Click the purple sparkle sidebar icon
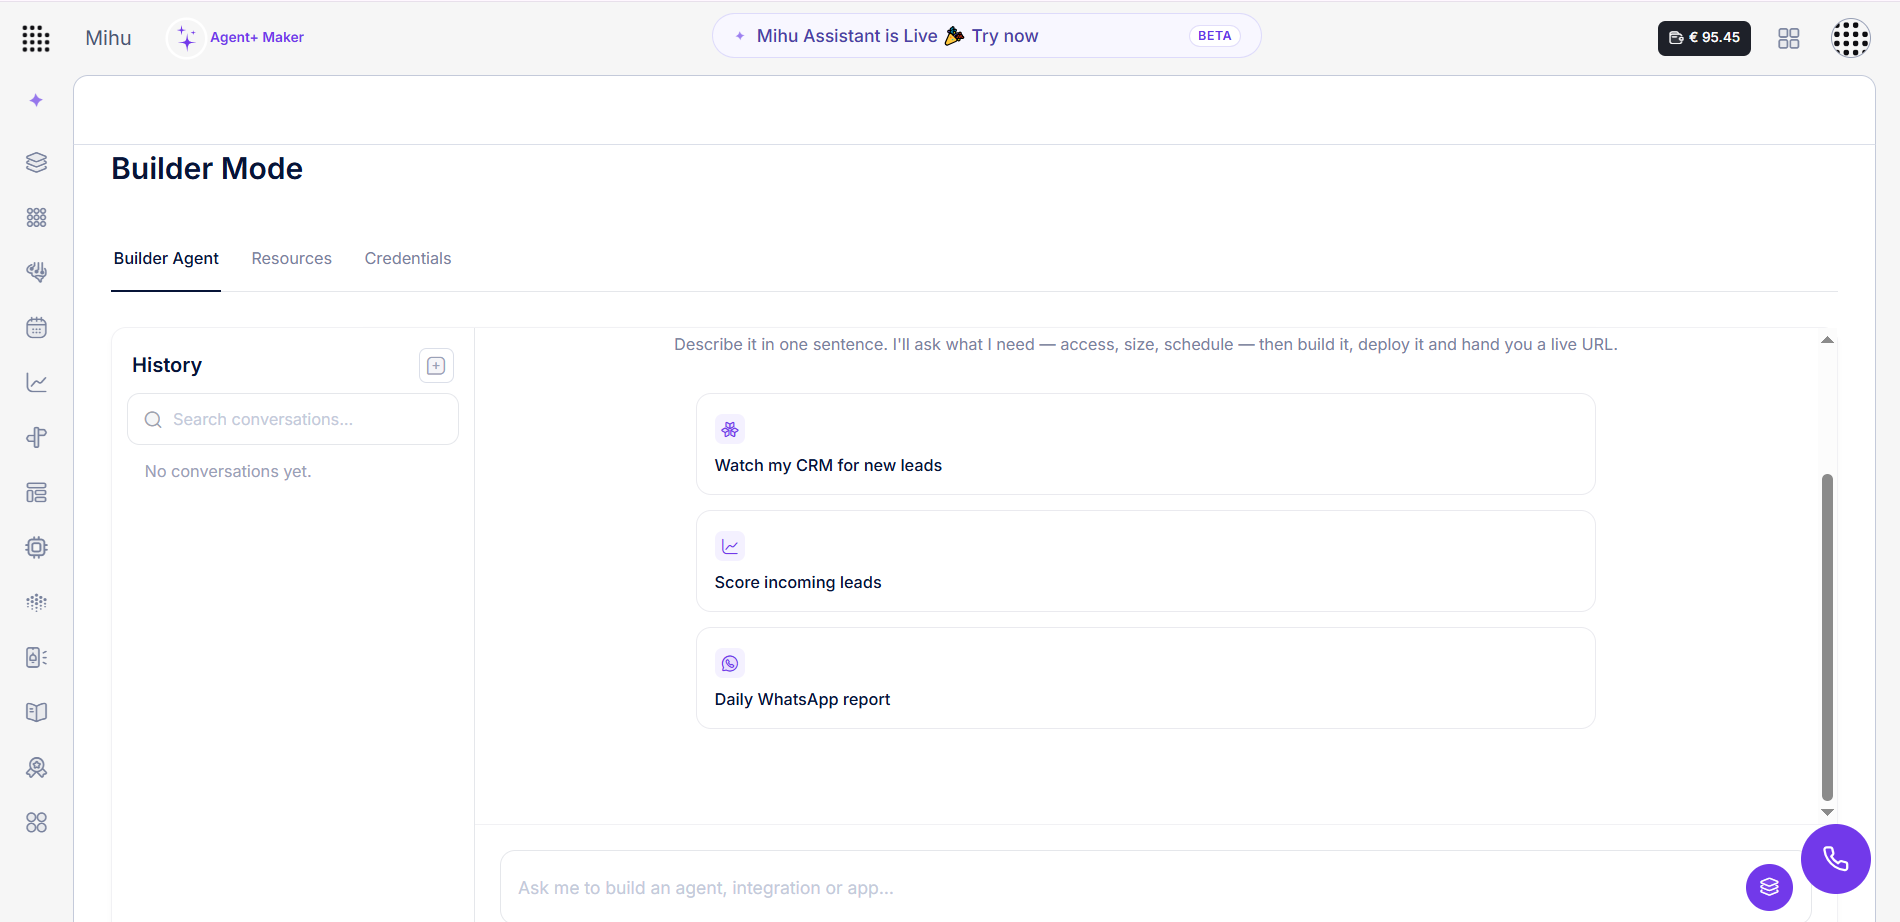This screenshot has height=922, width=1900. tap(36, 100)
